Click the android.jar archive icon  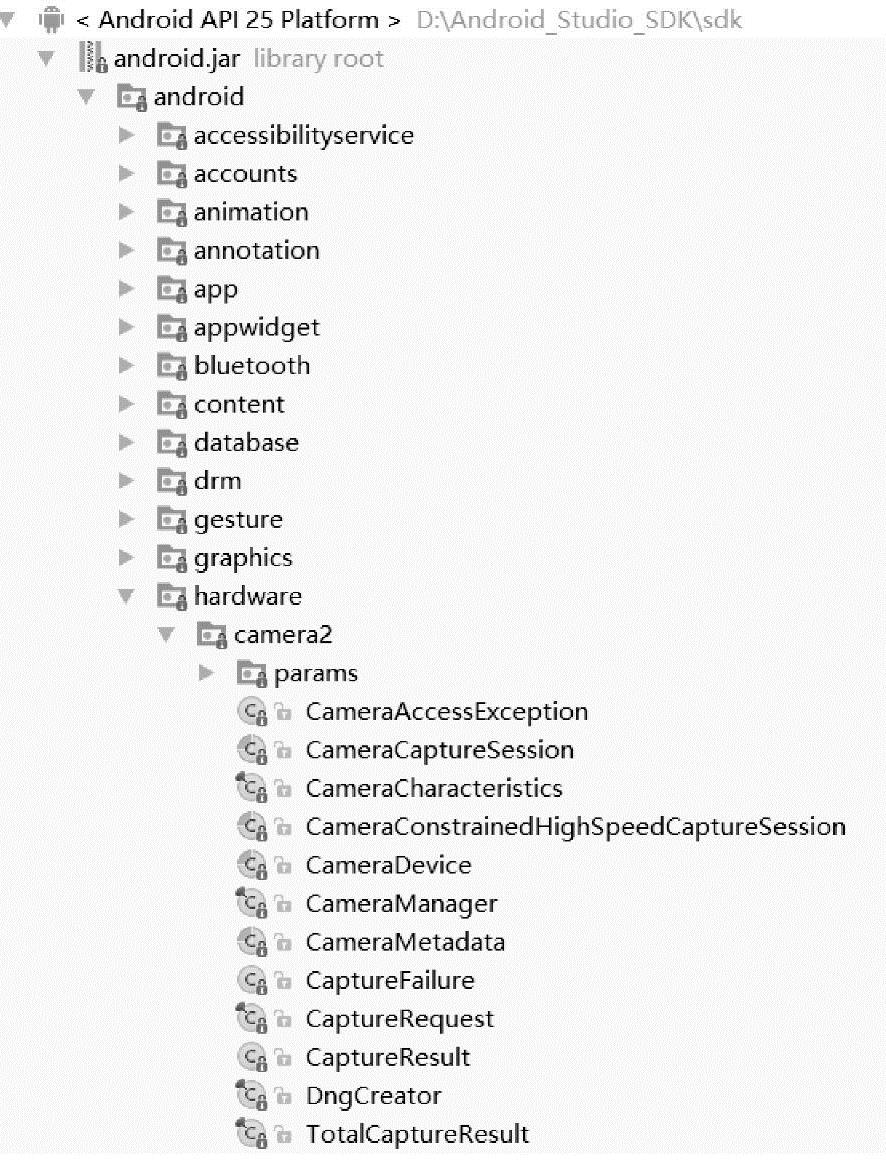[x=93, y=59]
